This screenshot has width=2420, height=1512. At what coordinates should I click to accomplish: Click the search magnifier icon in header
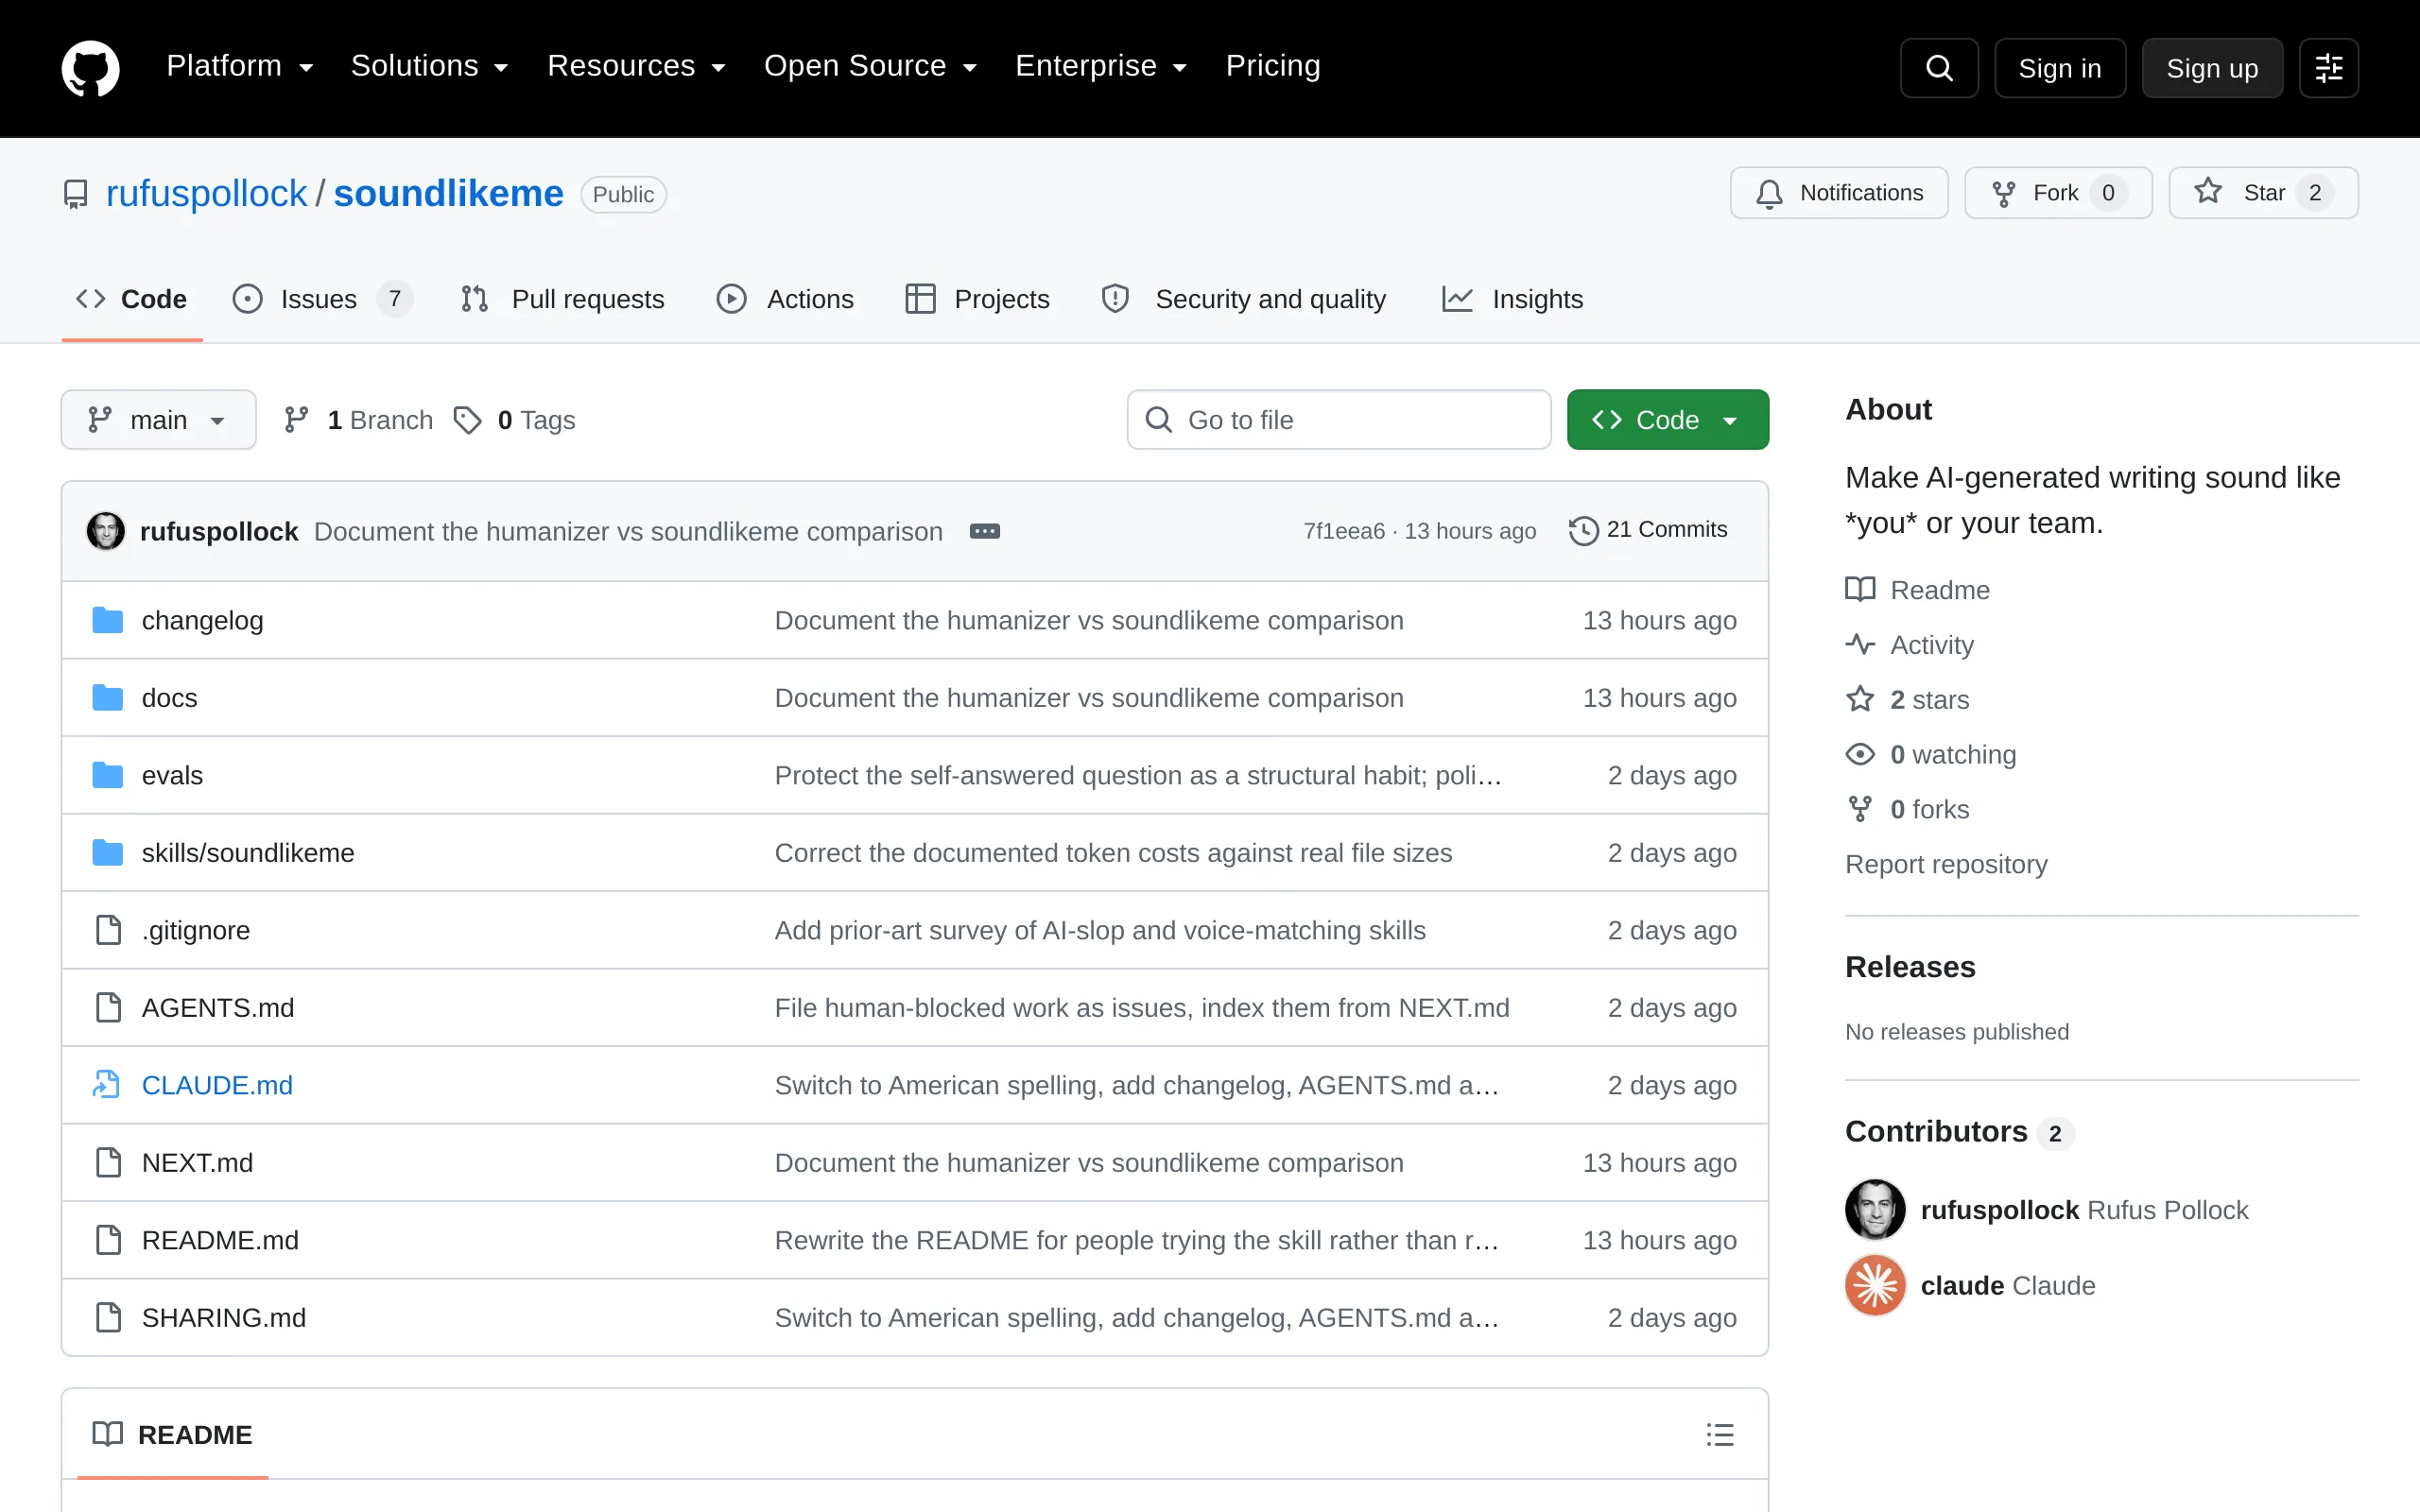point(1939,68)
